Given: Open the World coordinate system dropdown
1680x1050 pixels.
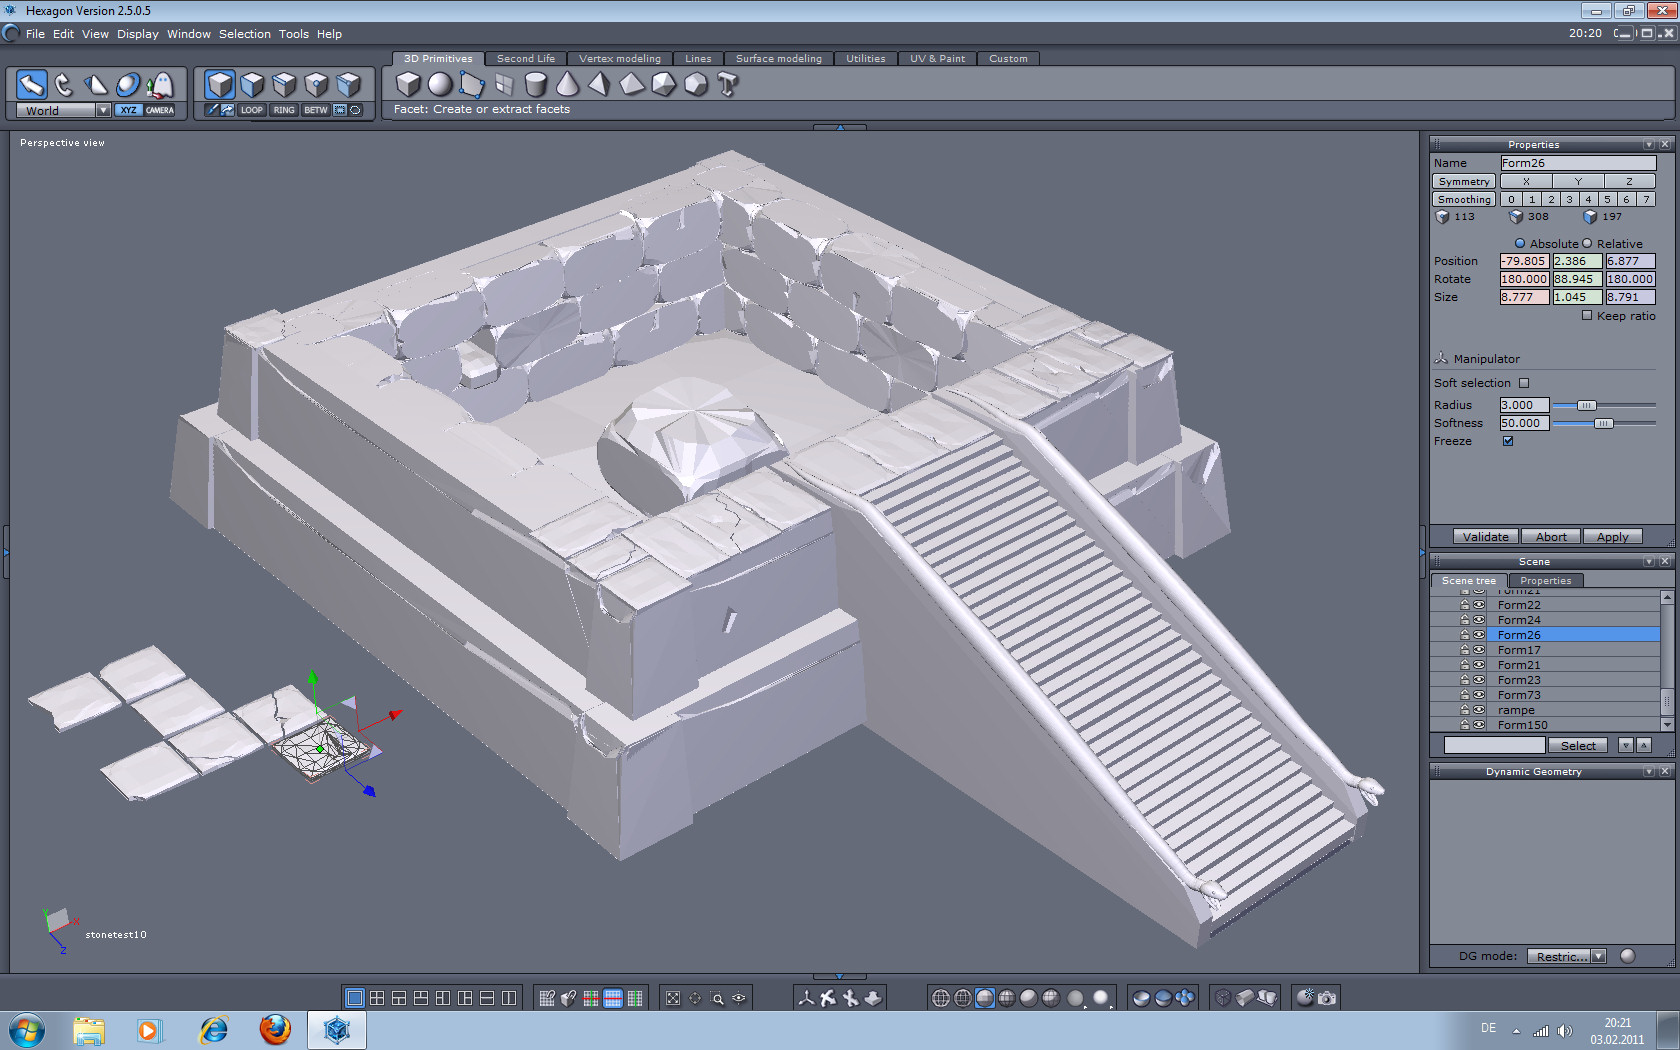Looking at the screenshot, I should coord(103,110).
